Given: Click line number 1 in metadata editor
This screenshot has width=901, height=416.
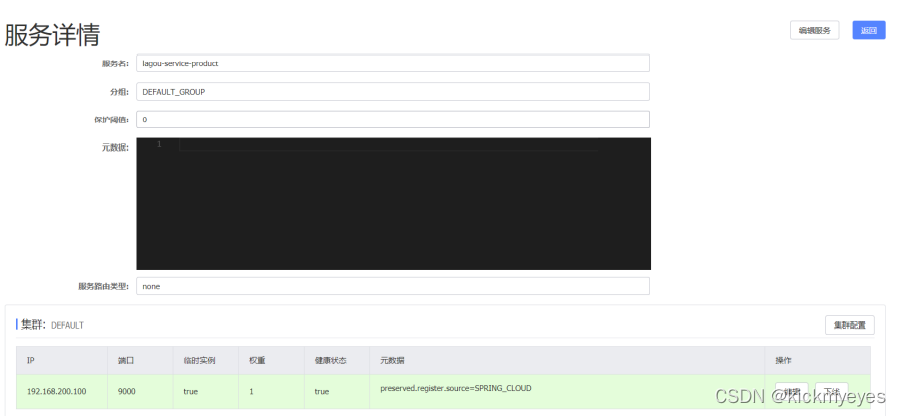Looking at the screenshot, I should 159,144.
